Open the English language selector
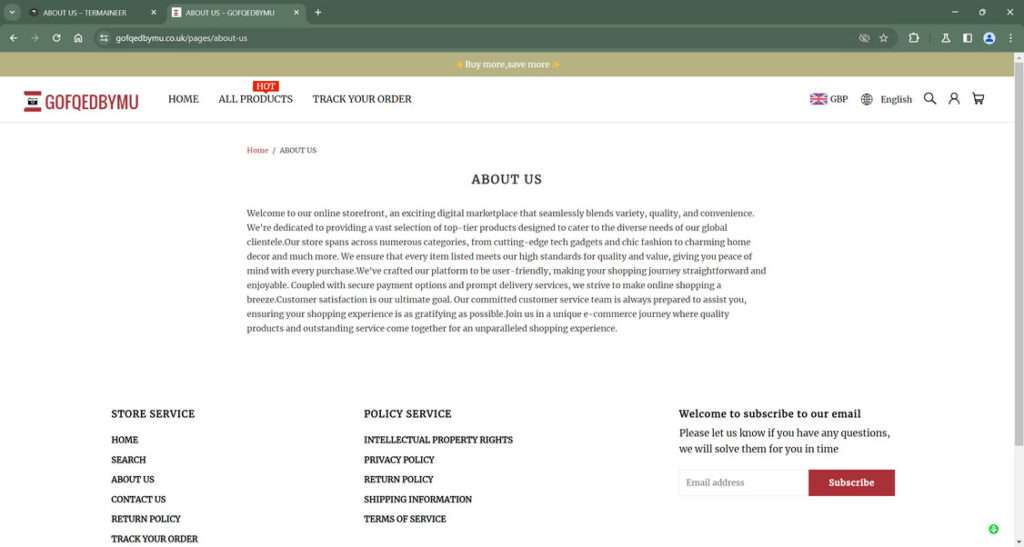 pyautogui.click(x=886, y=99)
